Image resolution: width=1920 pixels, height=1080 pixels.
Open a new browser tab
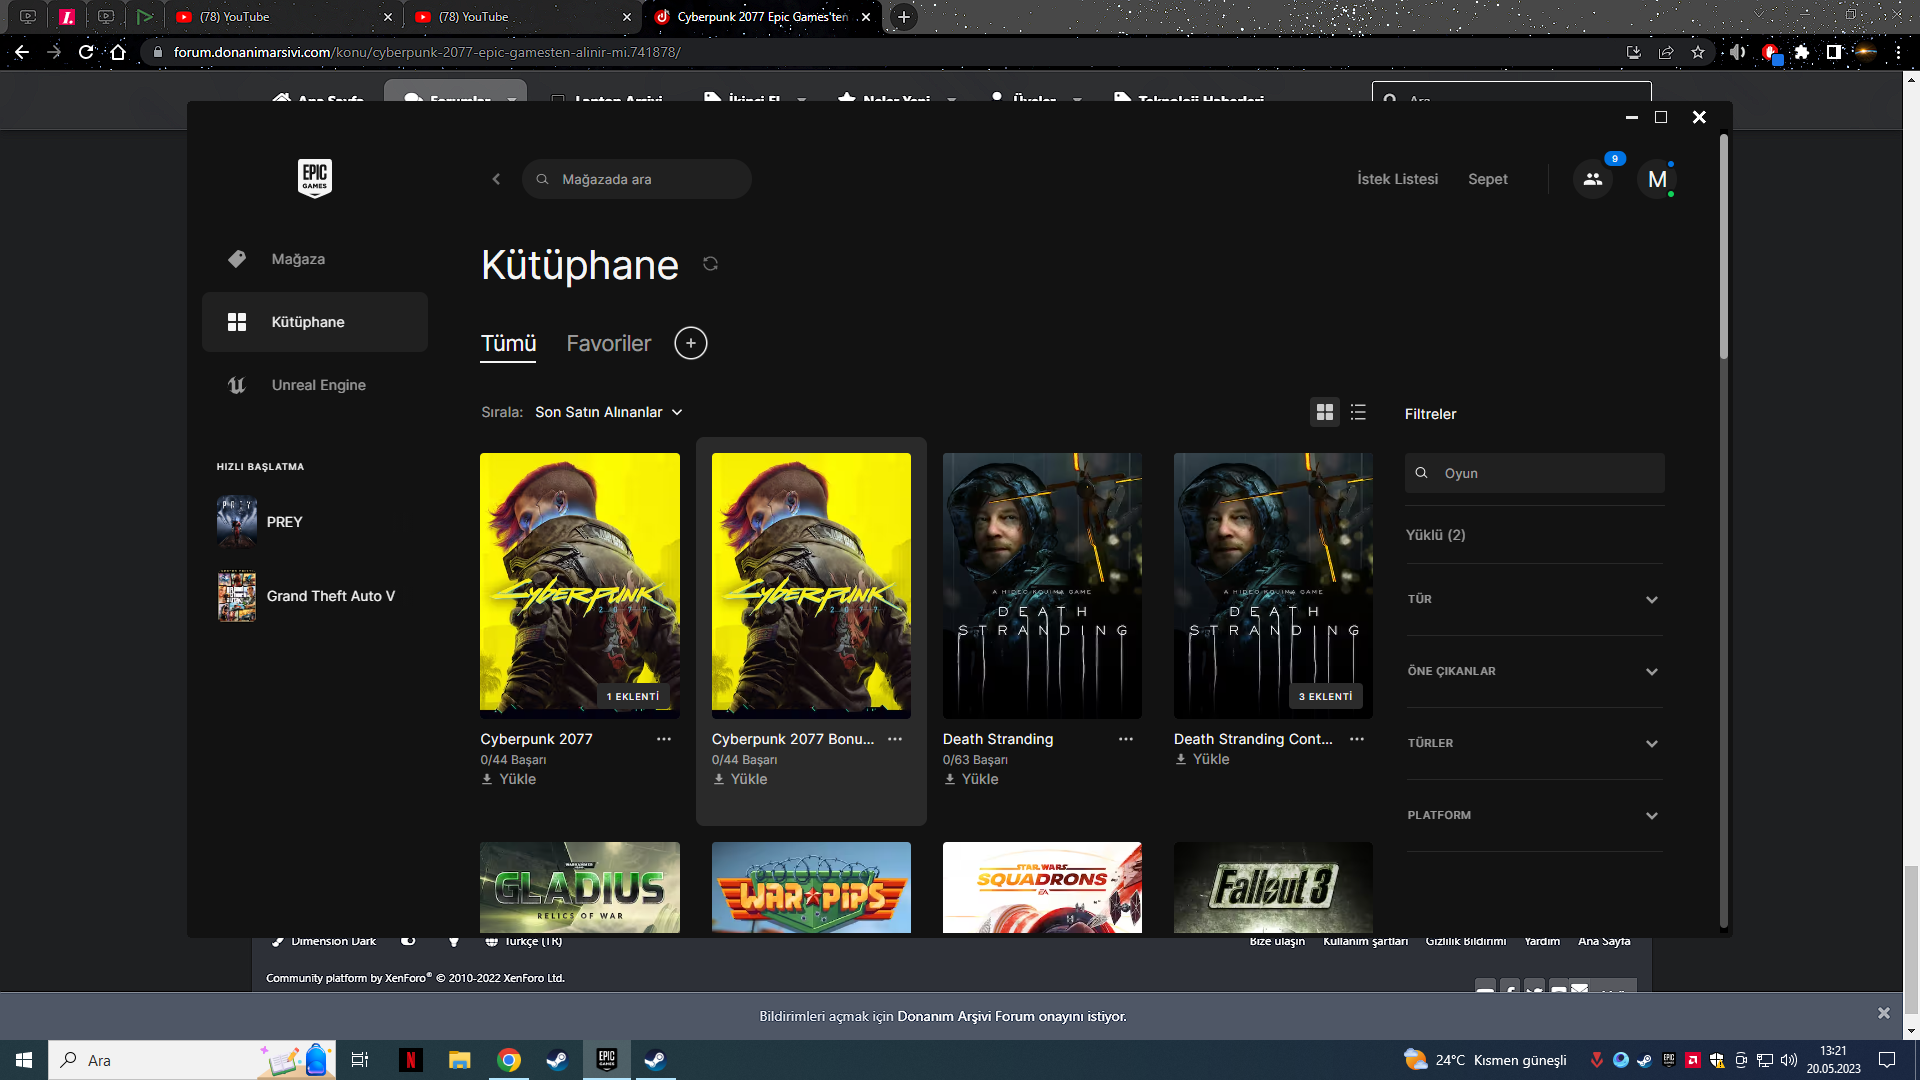[904, 17]
